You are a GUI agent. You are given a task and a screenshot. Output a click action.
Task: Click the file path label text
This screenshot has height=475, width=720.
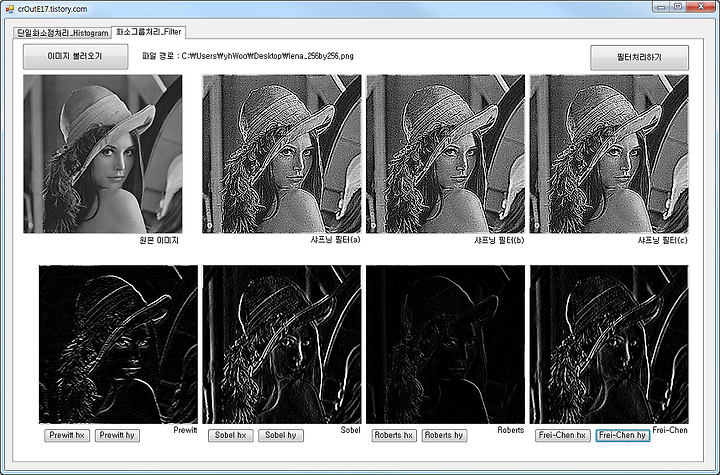(248, 56)
